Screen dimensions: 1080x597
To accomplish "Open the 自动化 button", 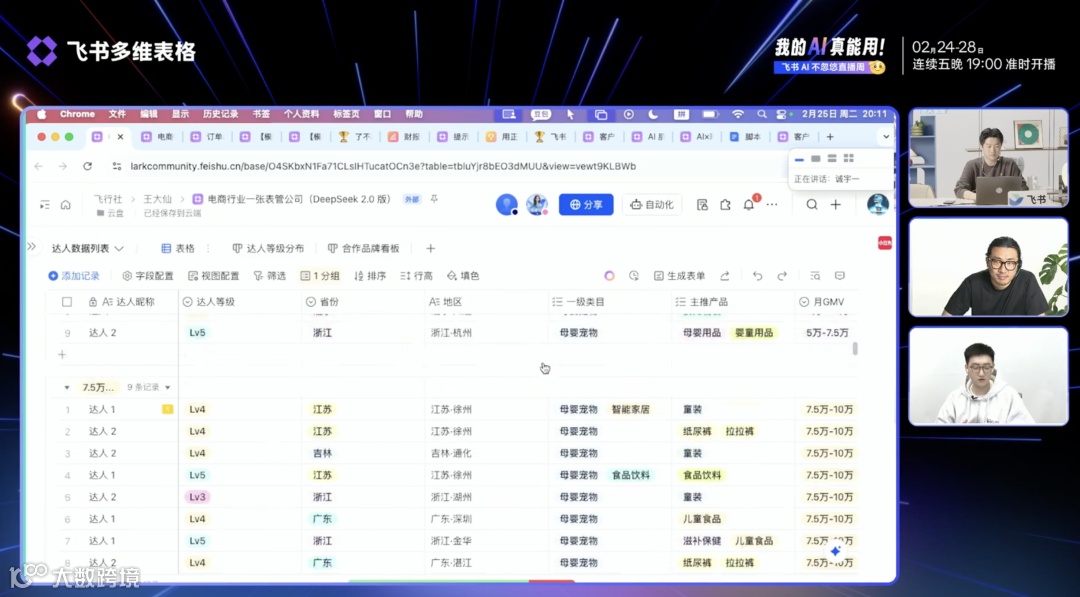I will pos(652,205).
